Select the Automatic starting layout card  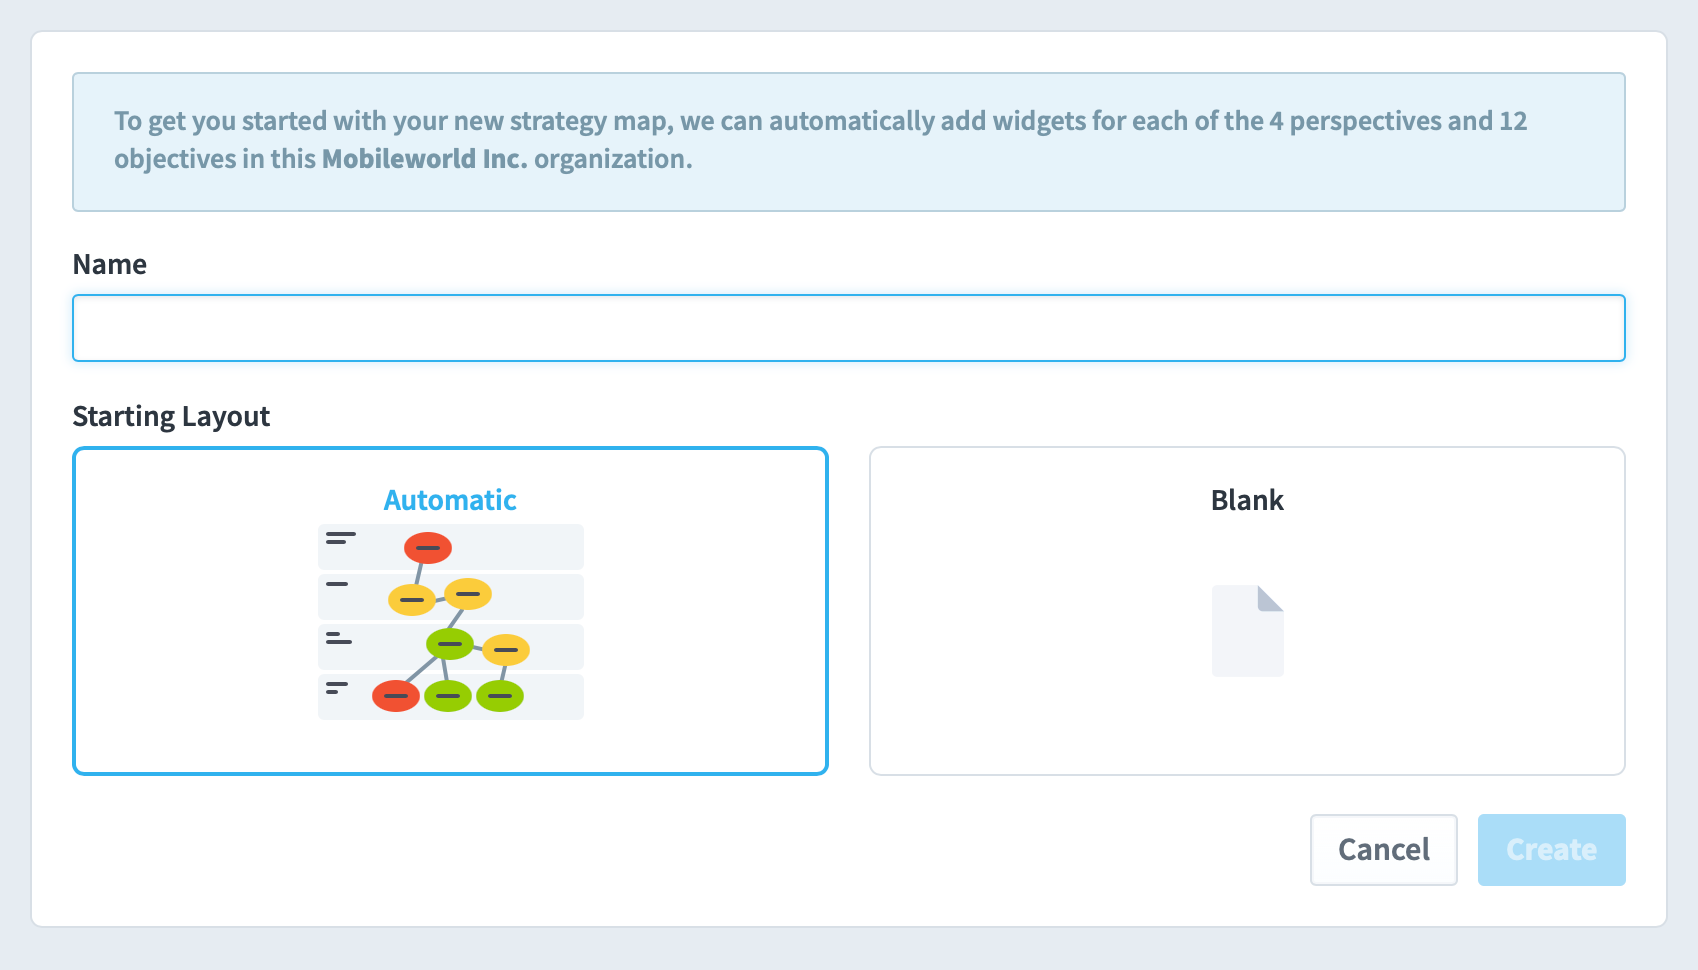pyautogui.click(x=450, y=611)
